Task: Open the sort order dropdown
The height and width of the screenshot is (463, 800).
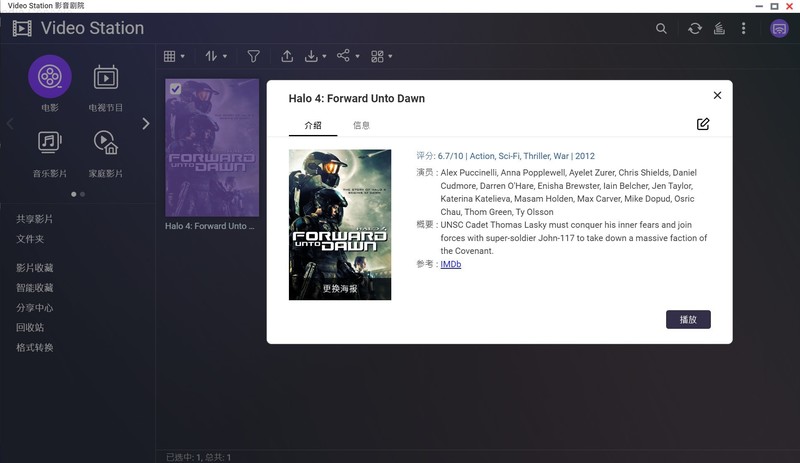Action: [x=216, y=57]
